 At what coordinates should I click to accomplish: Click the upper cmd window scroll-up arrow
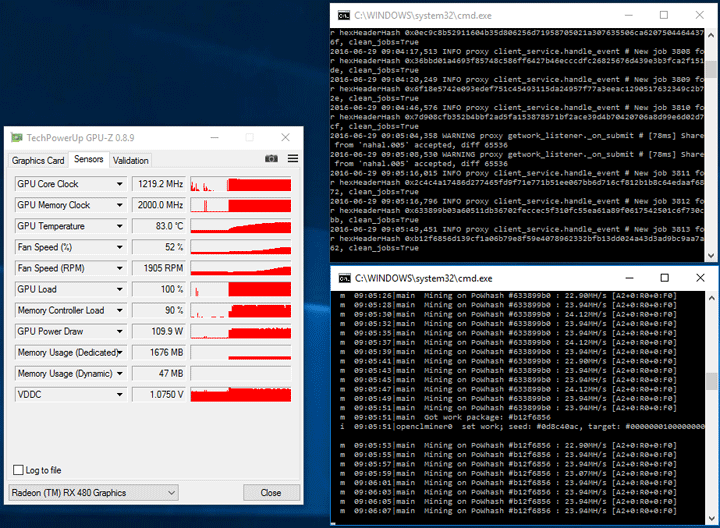(x=711, y=35)
